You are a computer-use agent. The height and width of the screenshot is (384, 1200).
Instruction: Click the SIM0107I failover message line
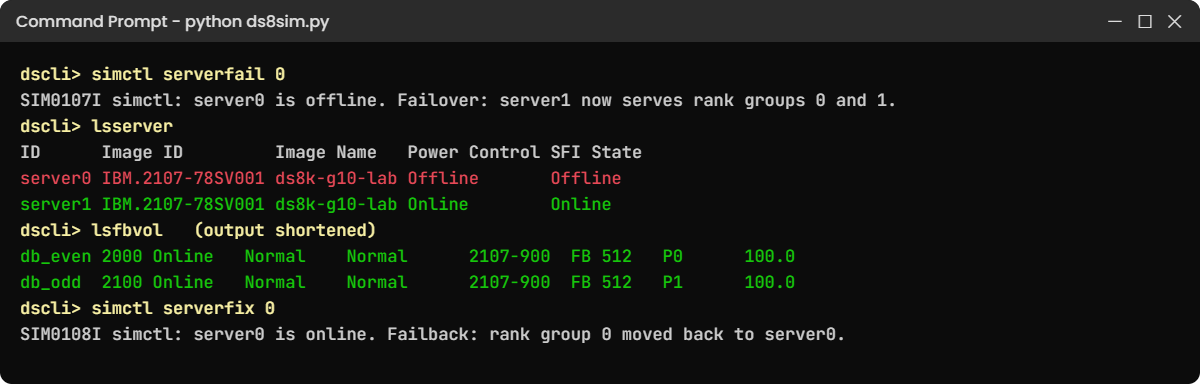tap(459, 101)
